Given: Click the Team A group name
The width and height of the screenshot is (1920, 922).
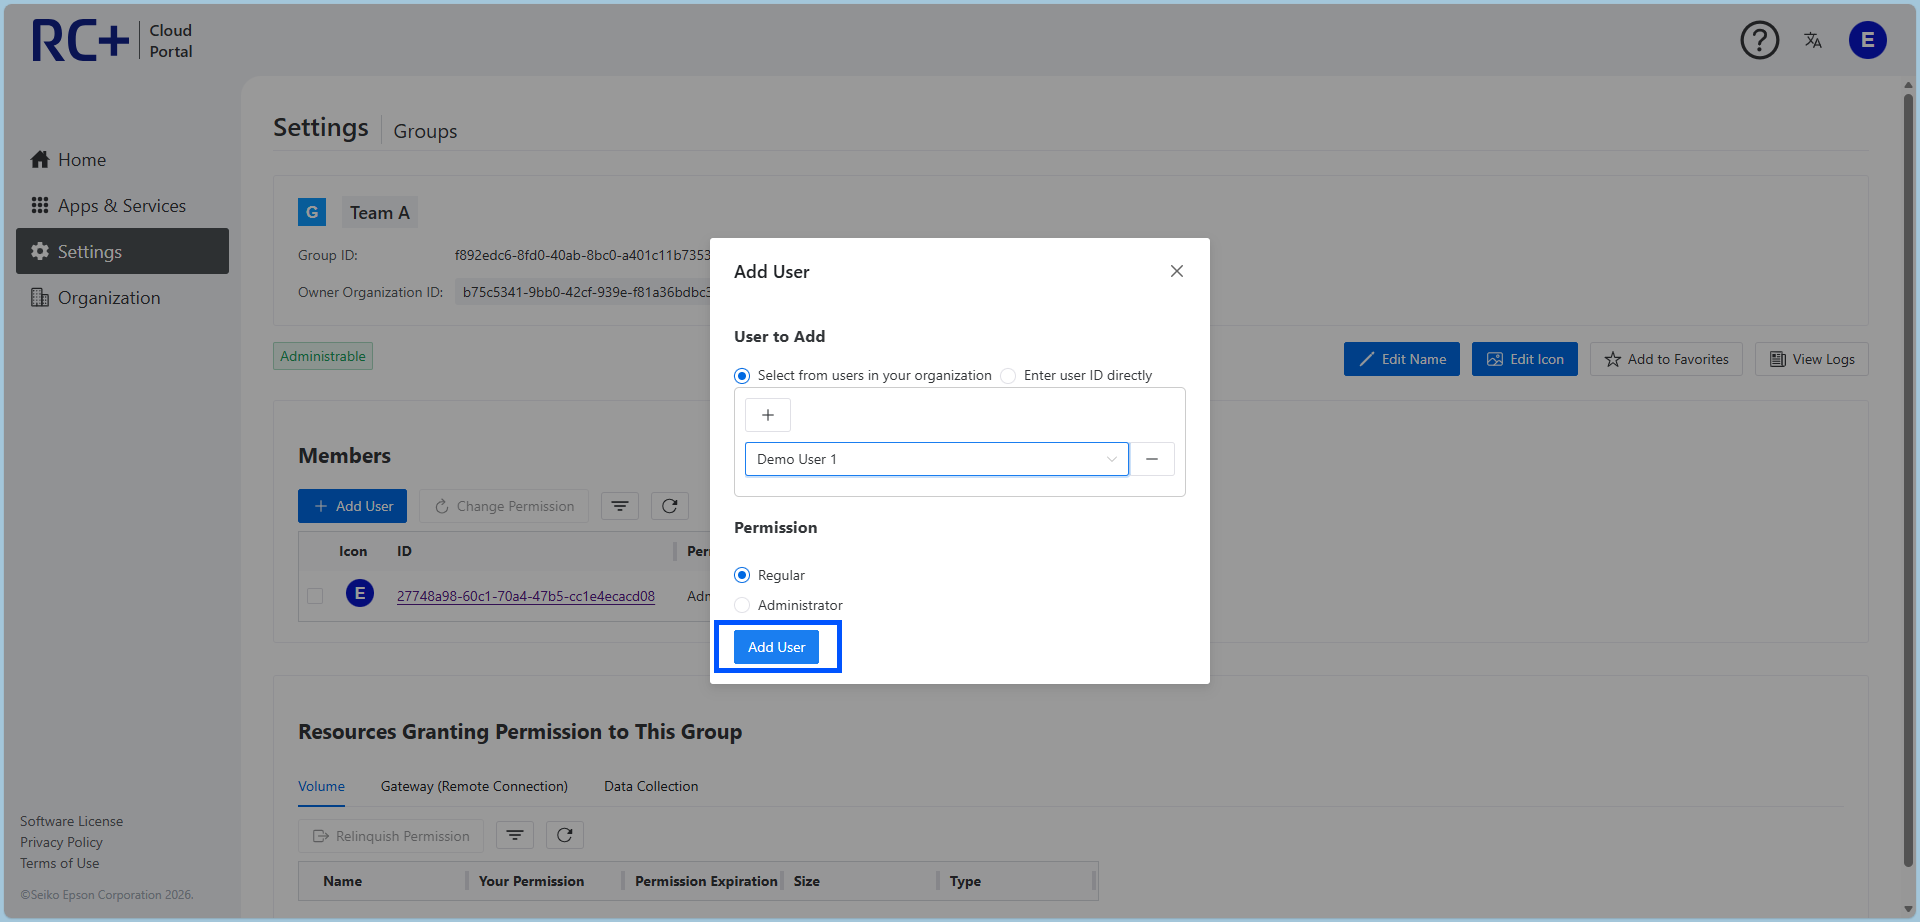Looking at the screenshot, I should point(380,212).
